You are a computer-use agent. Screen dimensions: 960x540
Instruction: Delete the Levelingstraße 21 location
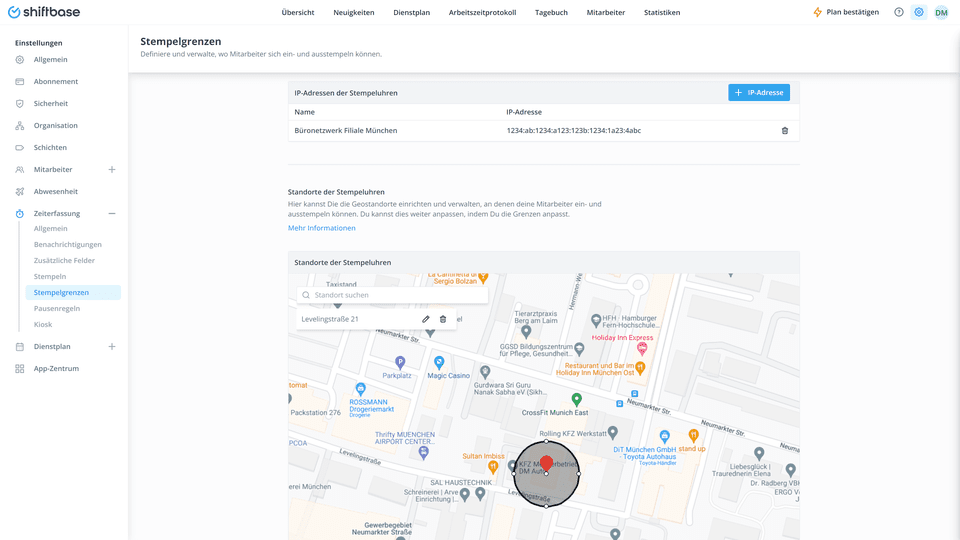(443, 319)
